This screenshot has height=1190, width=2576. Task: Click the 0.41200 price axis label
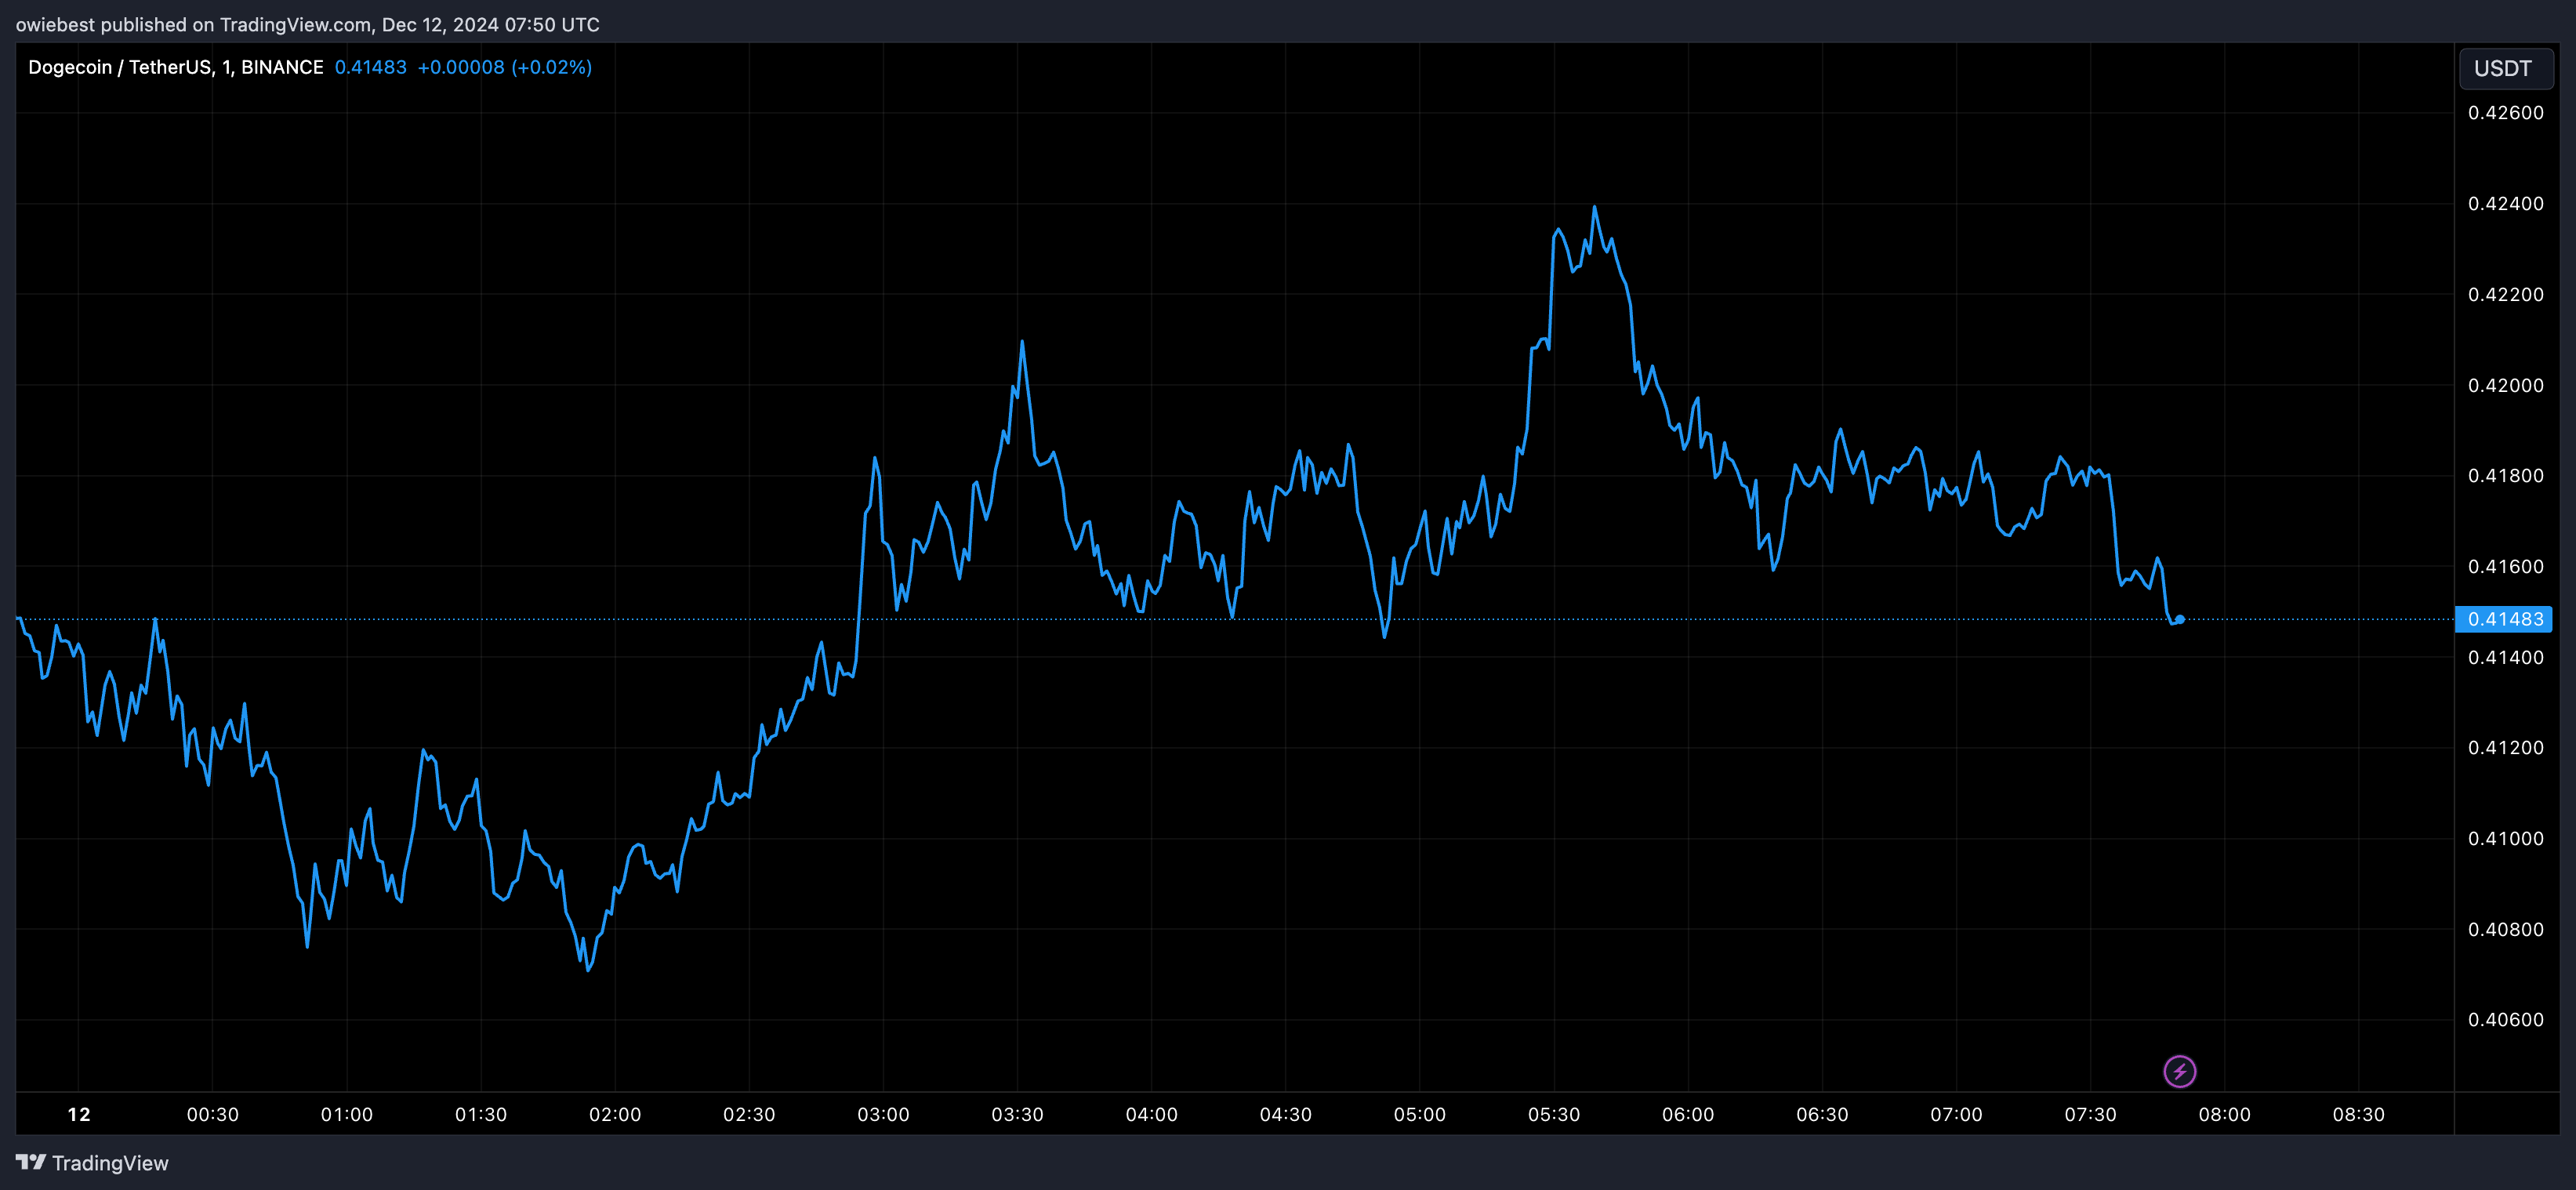click(x=2505, y=748)
